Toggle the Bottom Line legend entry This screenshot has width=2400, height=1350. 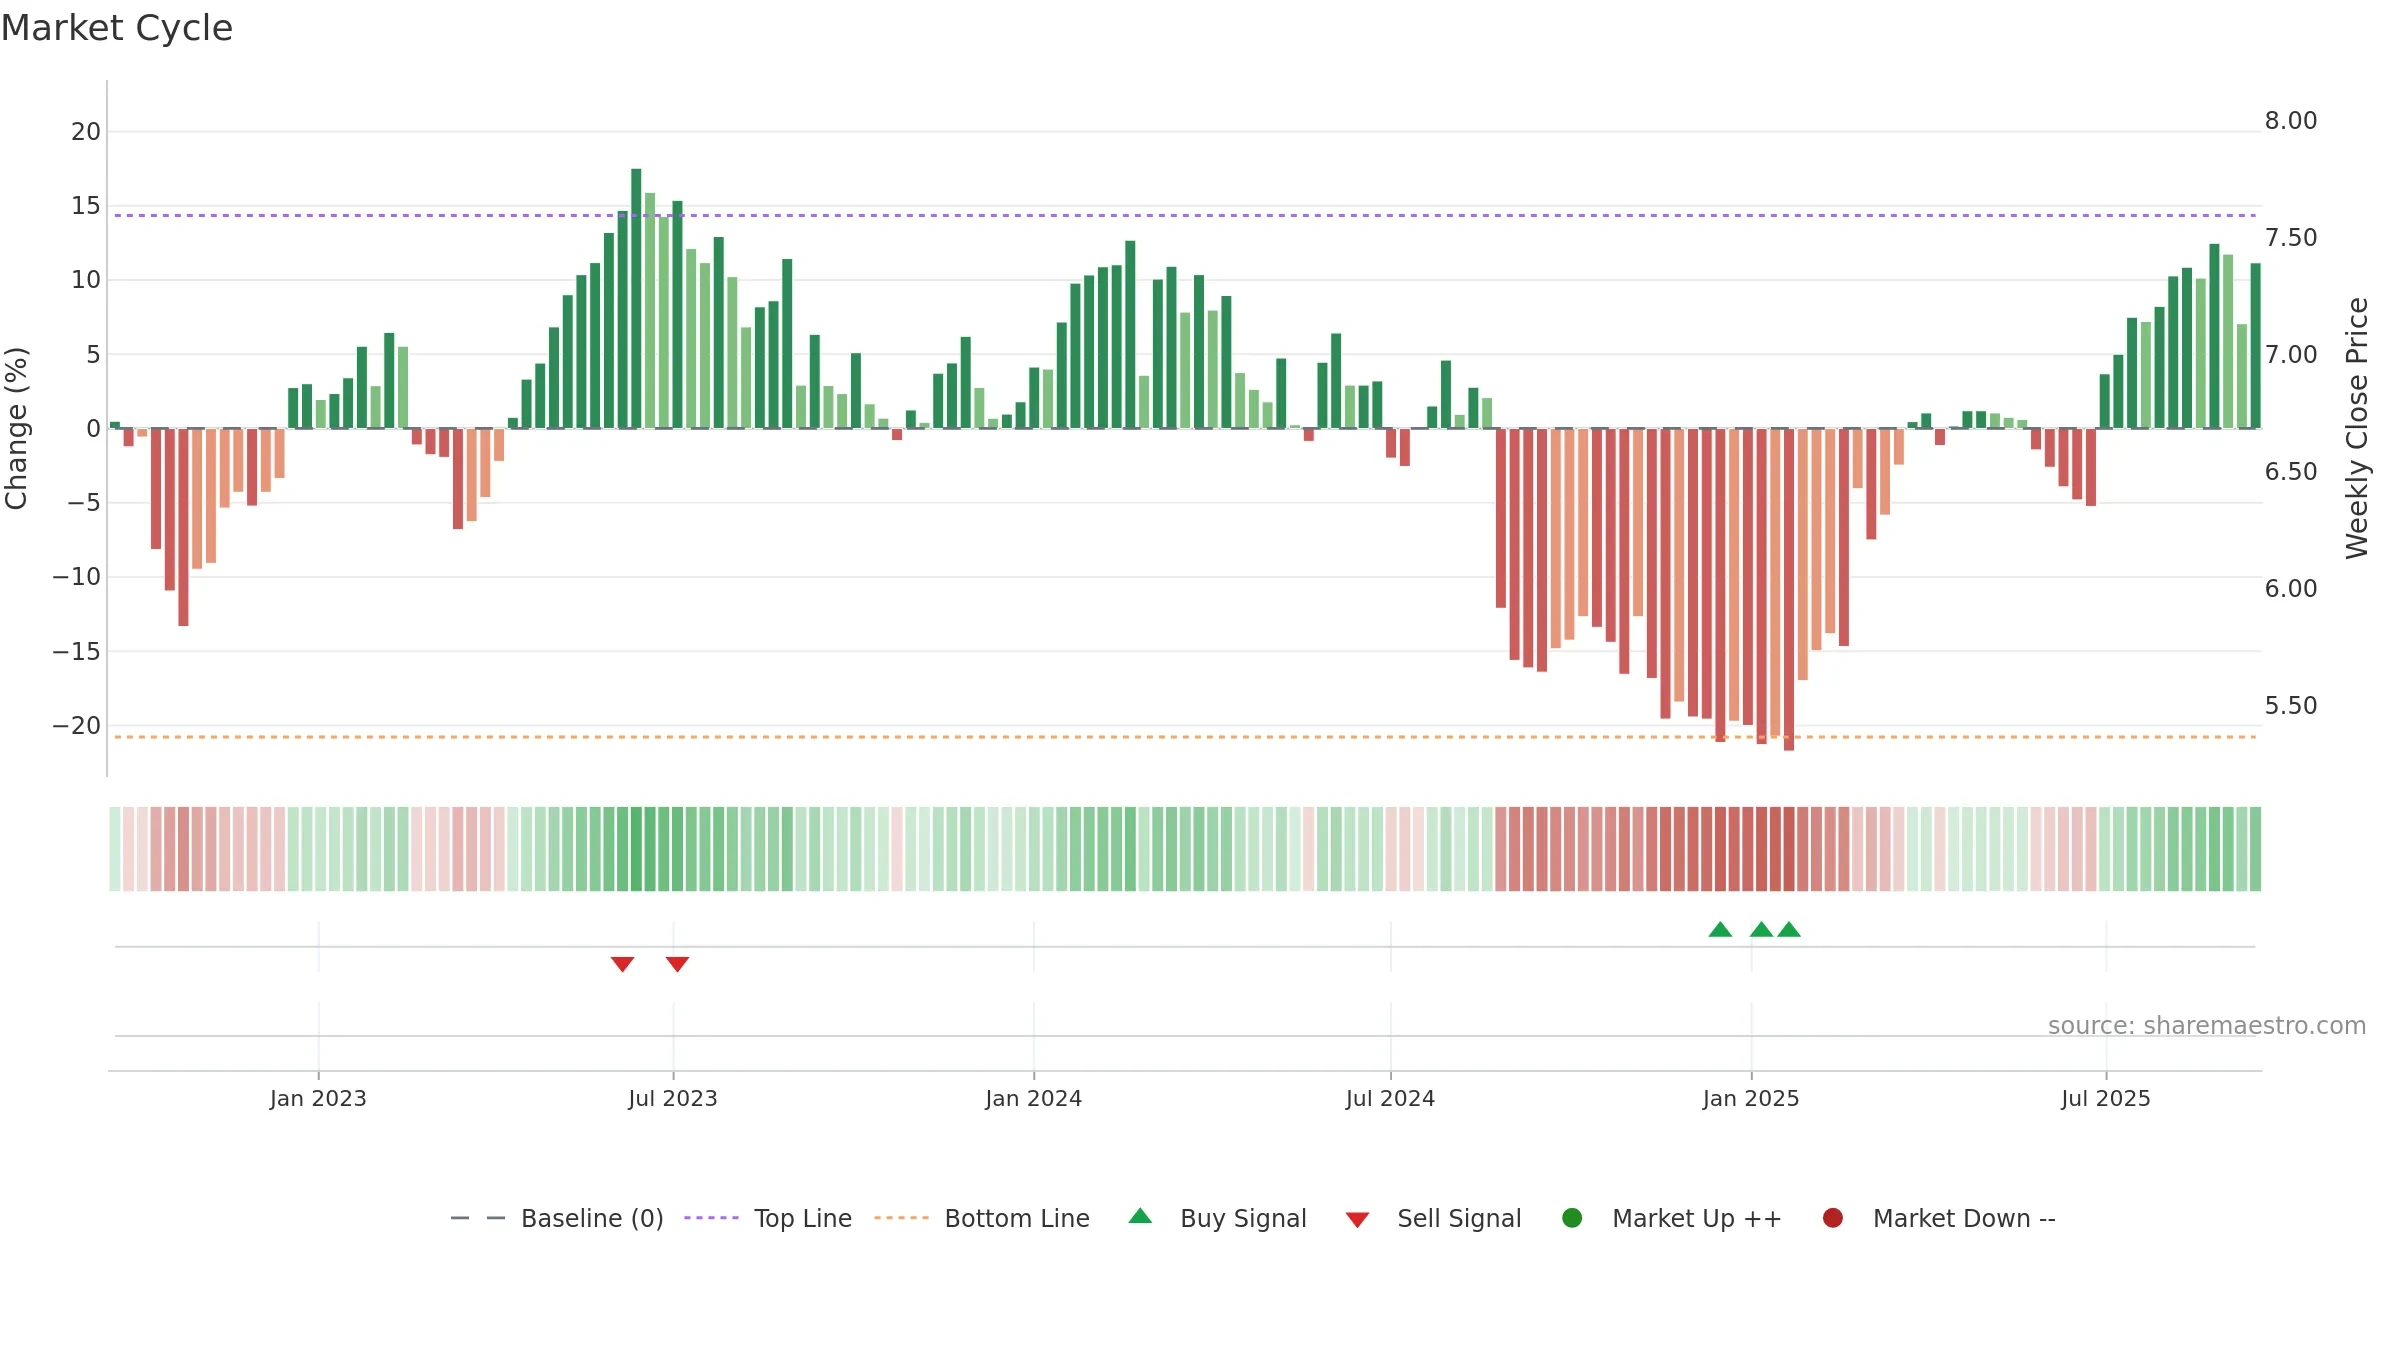coord(982,1218)
